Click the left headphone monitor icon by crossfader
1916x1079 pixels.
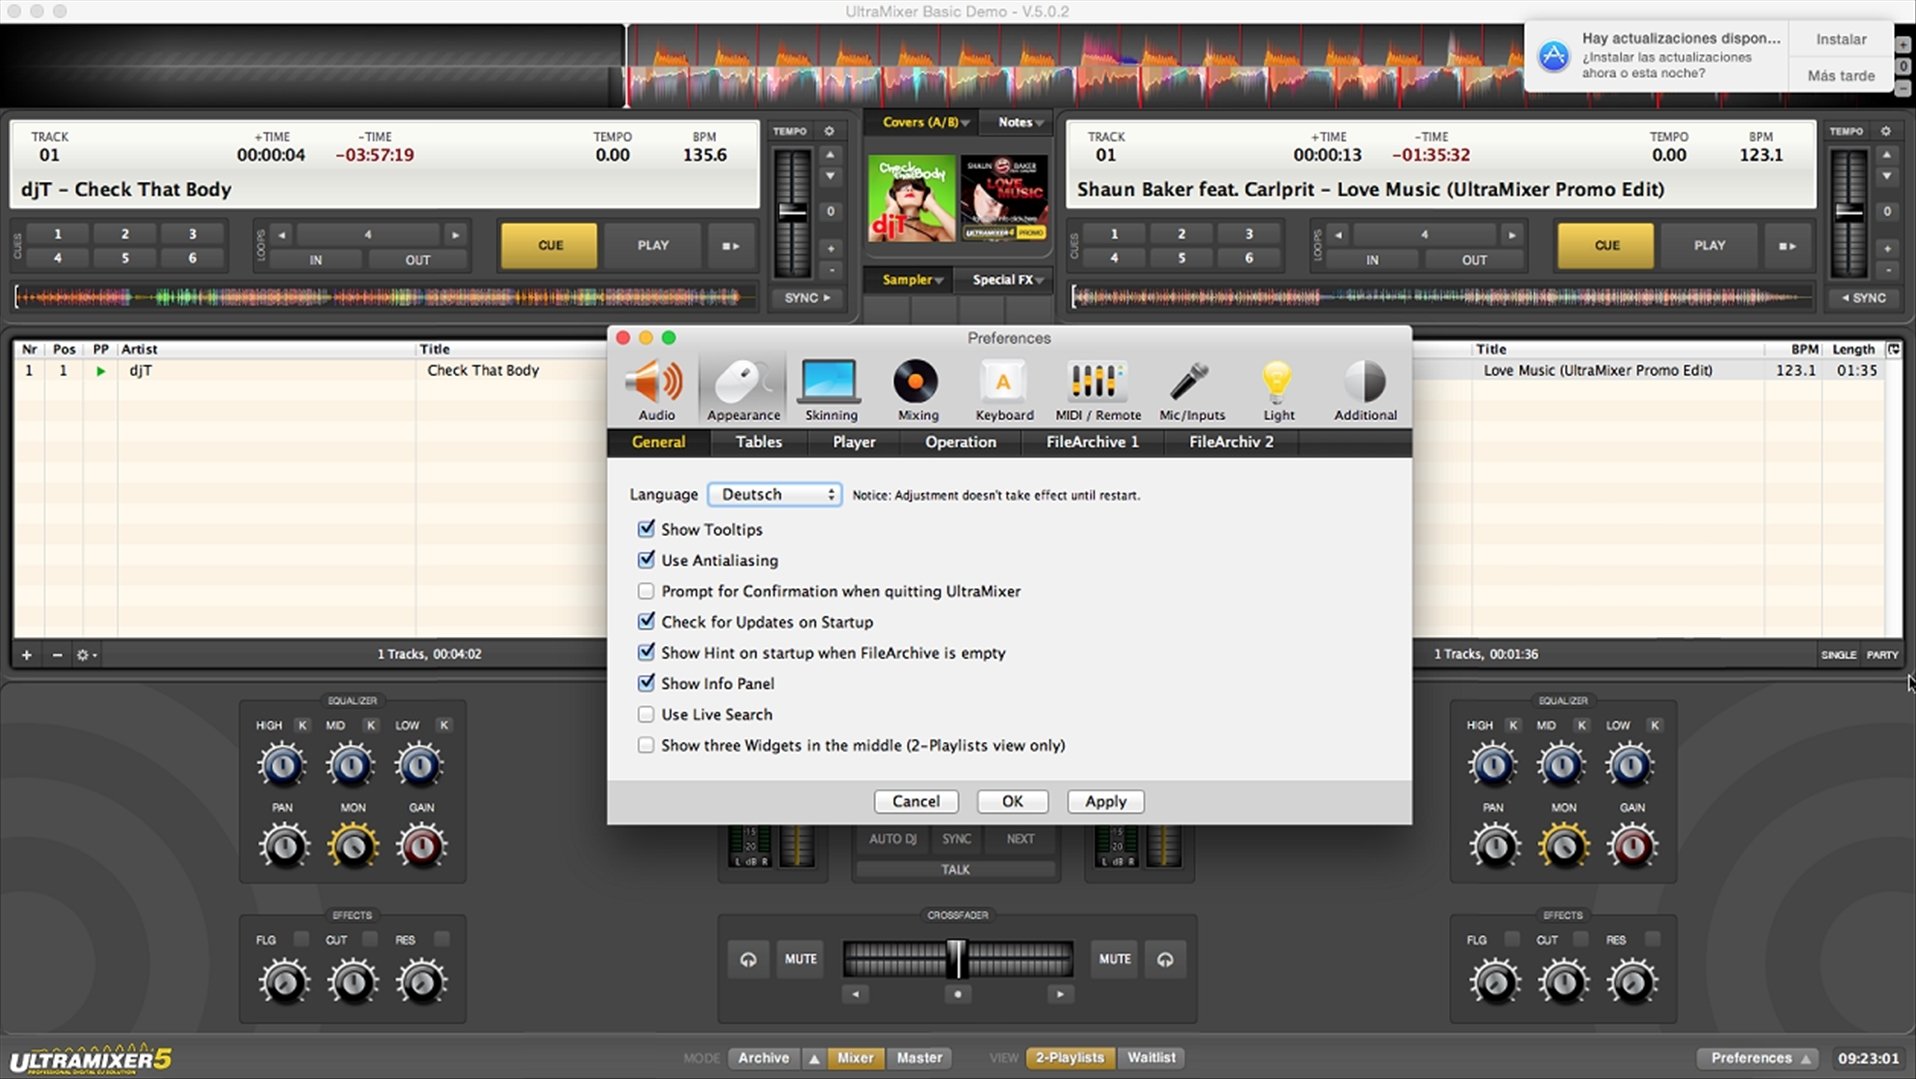748,959
